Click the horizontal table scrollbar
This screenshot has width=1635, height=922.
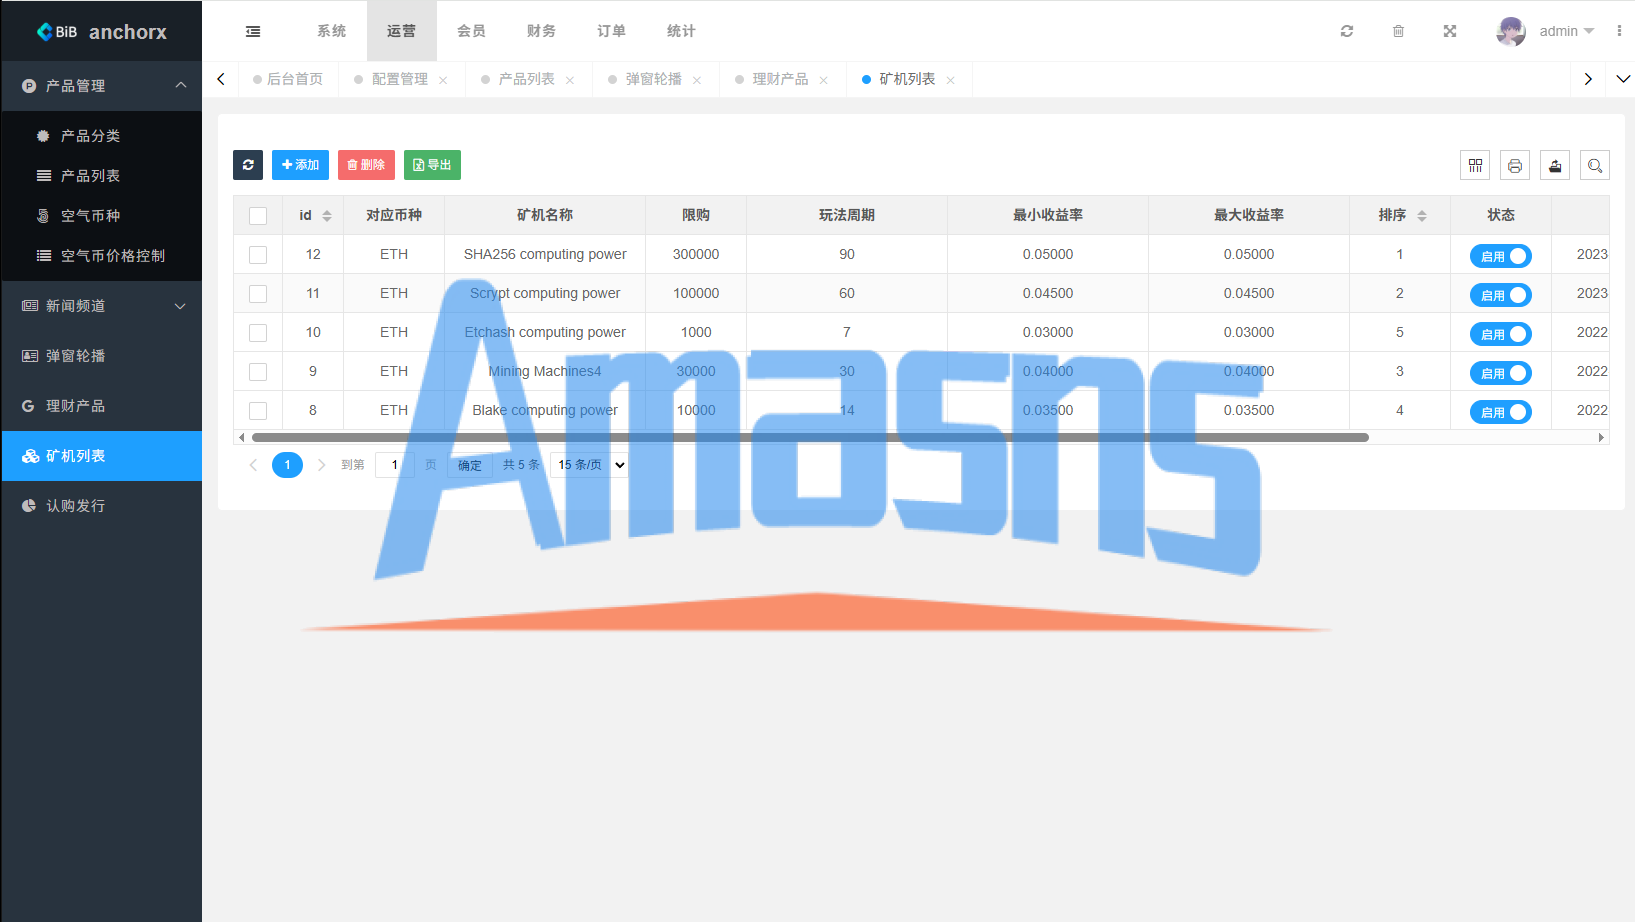[x=810, y=437]
